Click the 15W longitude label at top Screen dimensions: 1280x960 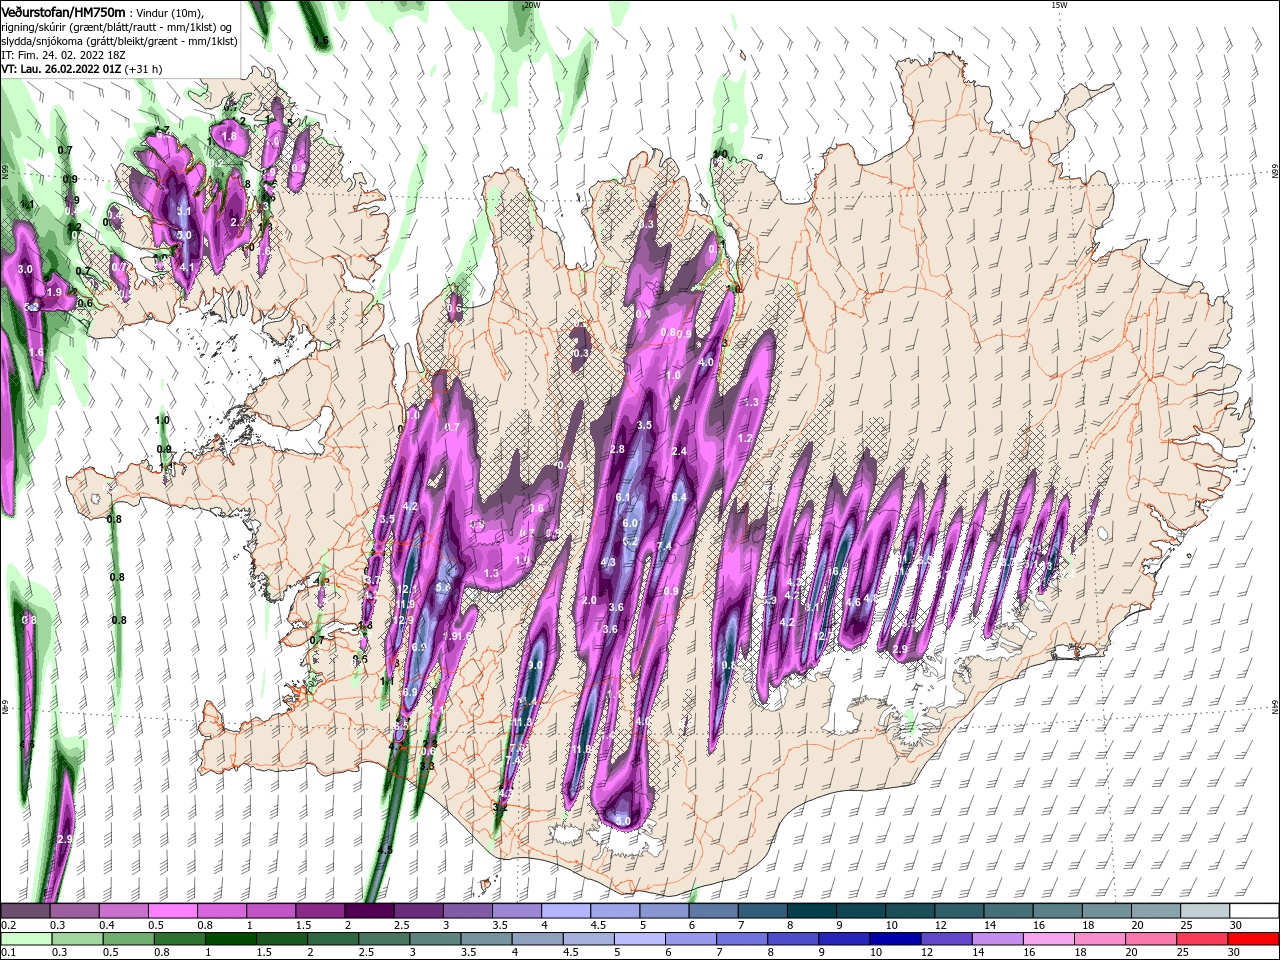(x=1059, y=5)
